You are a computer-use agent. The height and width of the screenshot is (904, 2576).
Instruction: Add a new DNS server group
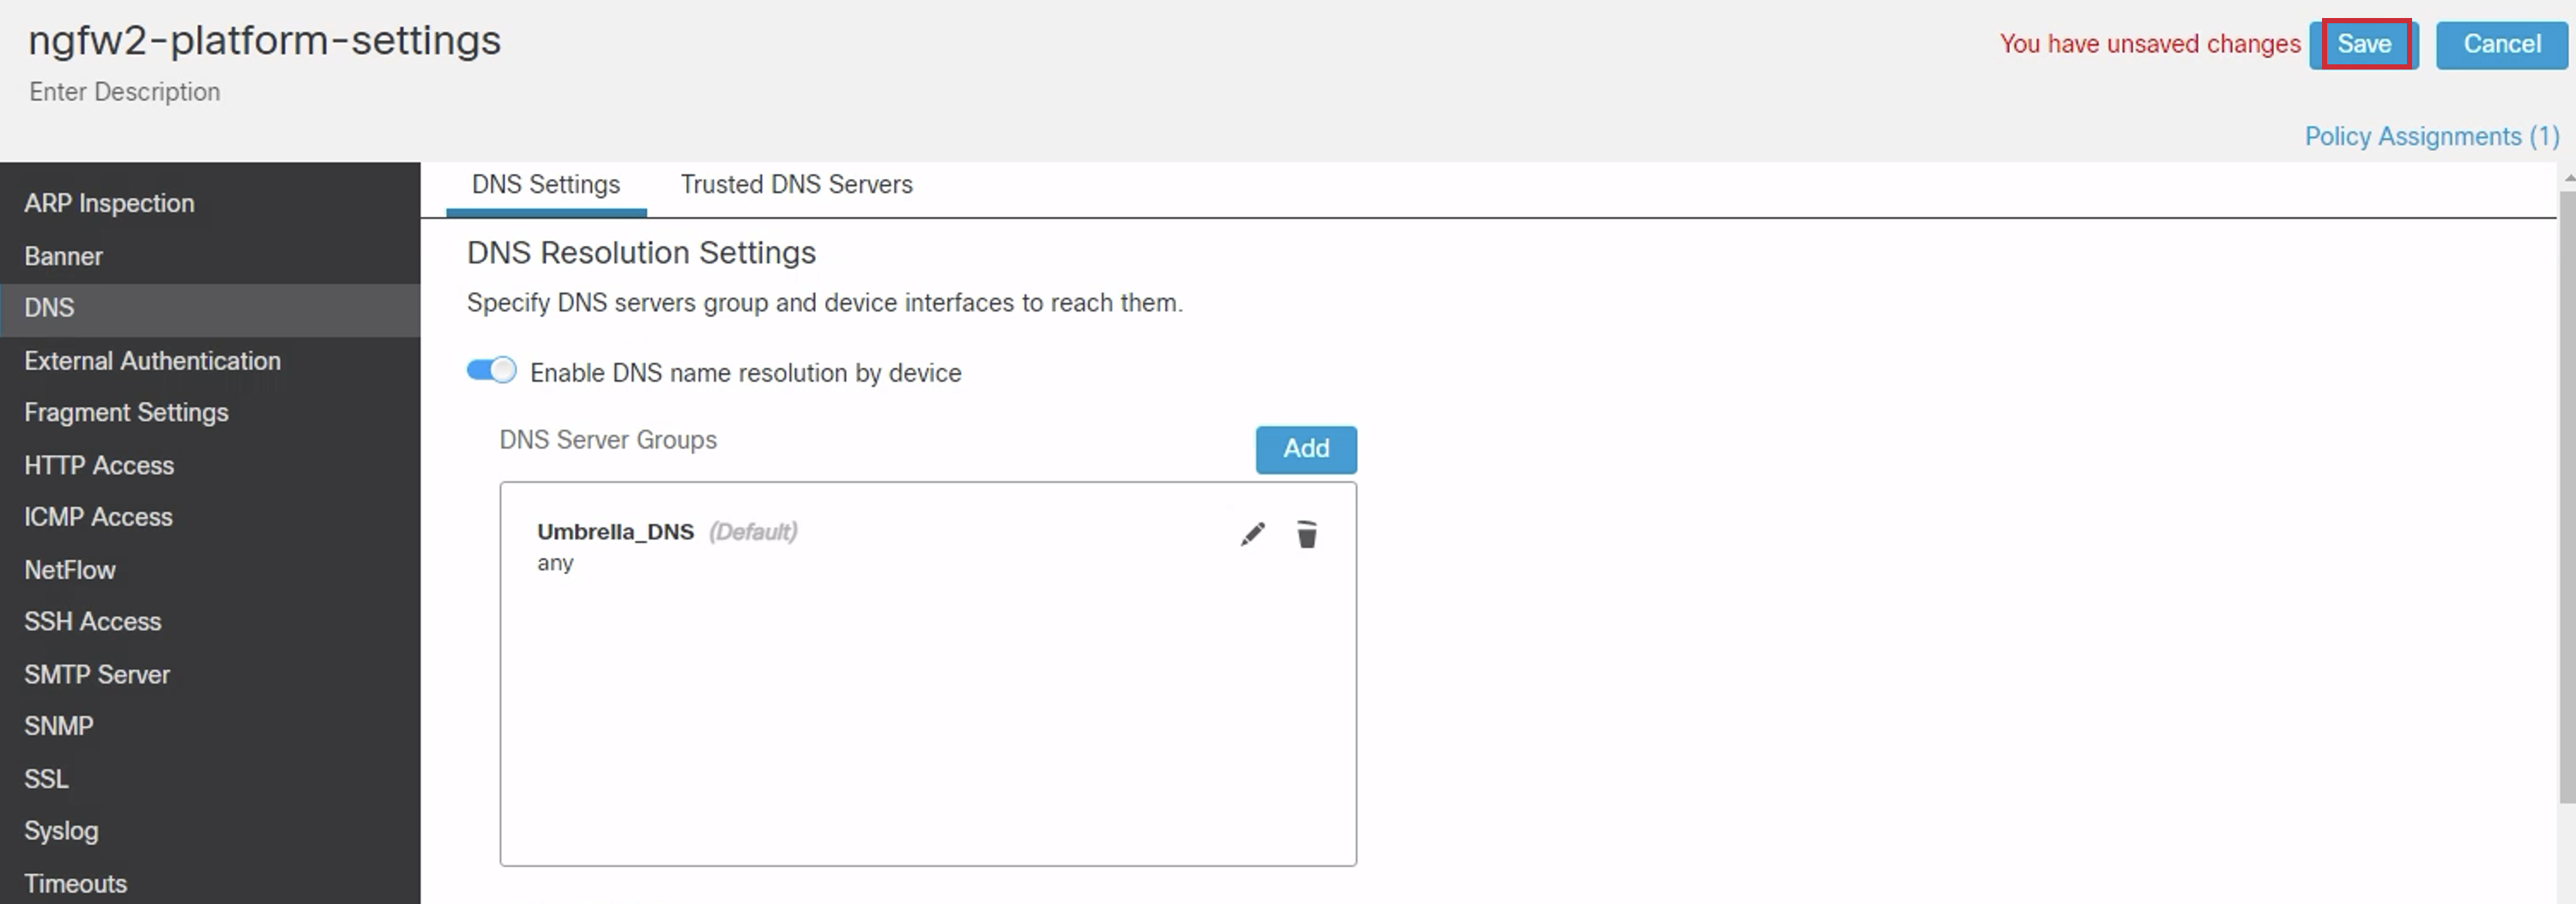coord(1306,449)
